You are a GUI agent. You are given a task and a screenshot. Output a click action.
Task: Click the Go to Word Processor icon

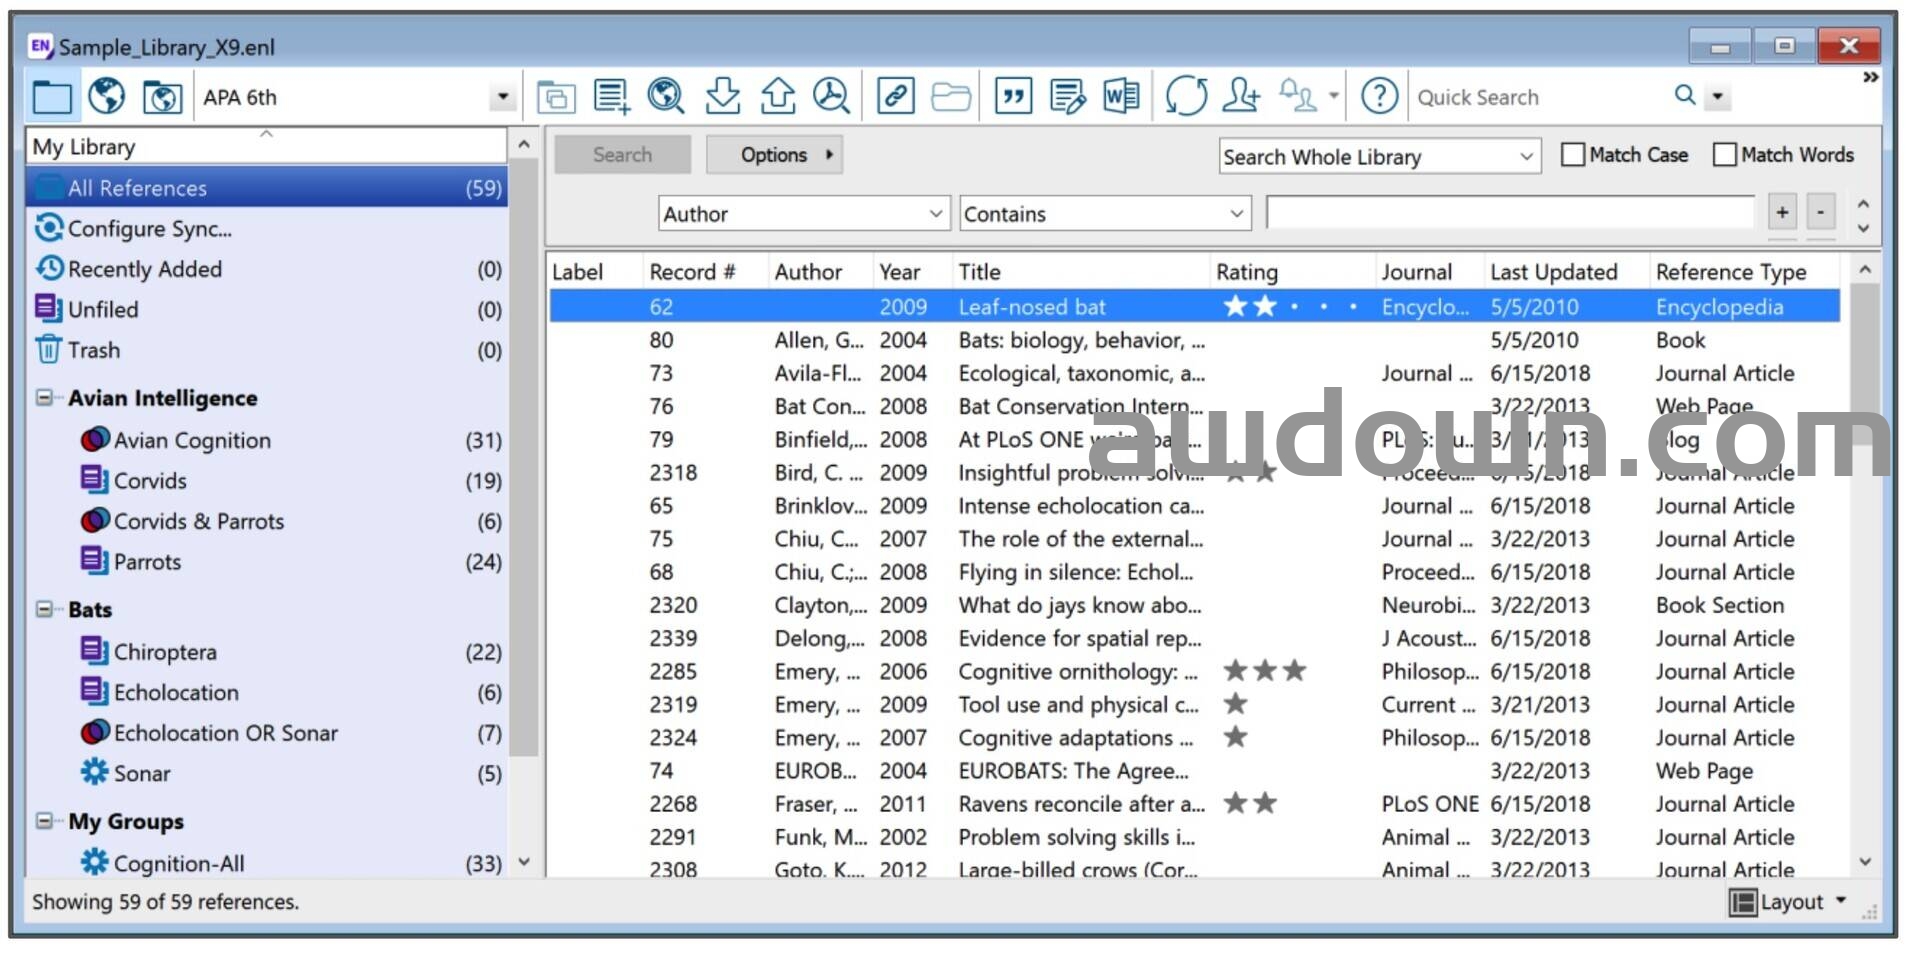pos(1121,97)
